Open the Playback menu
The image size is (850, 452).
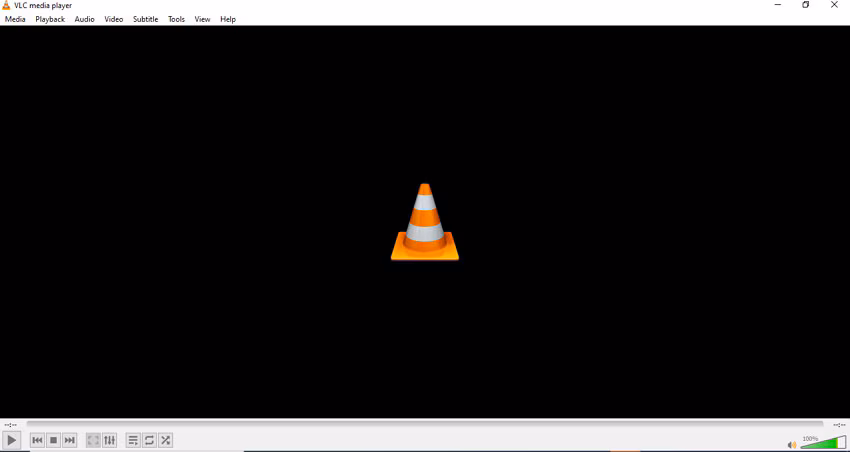pos(50,19)
